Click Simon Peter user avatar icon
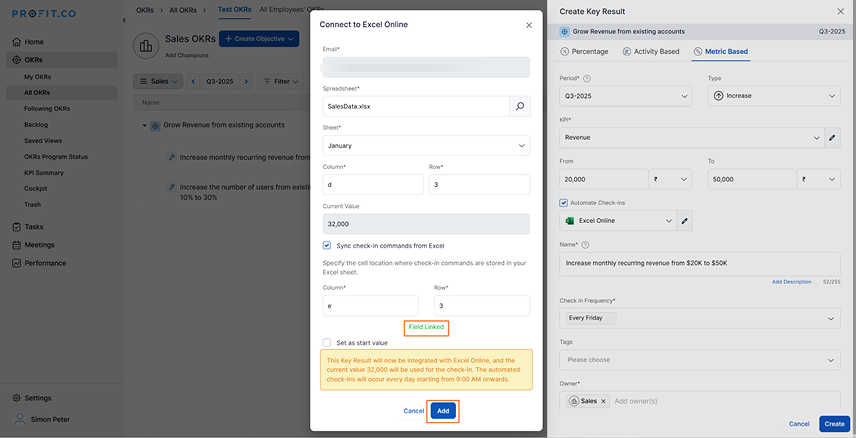This screenshot has height=438, width=856. coord(20,419)
